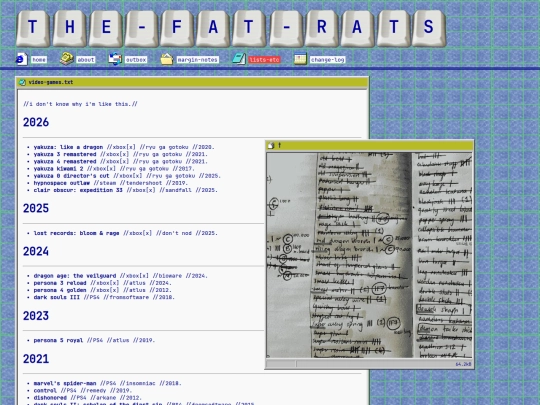The height and width of the screenshot is (405, 540).
Task: Click the calendar icon beside change-log
Action: 300,59
